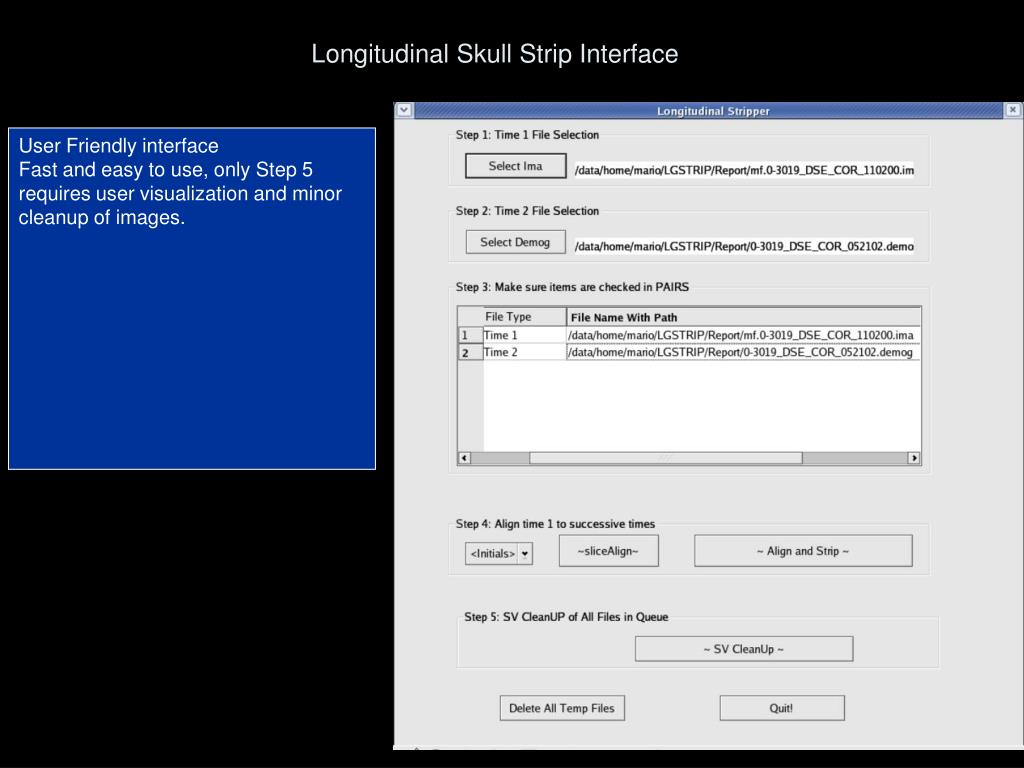
Task: Click the horizontal scrollbar thumb in file table
Action: 665,458
